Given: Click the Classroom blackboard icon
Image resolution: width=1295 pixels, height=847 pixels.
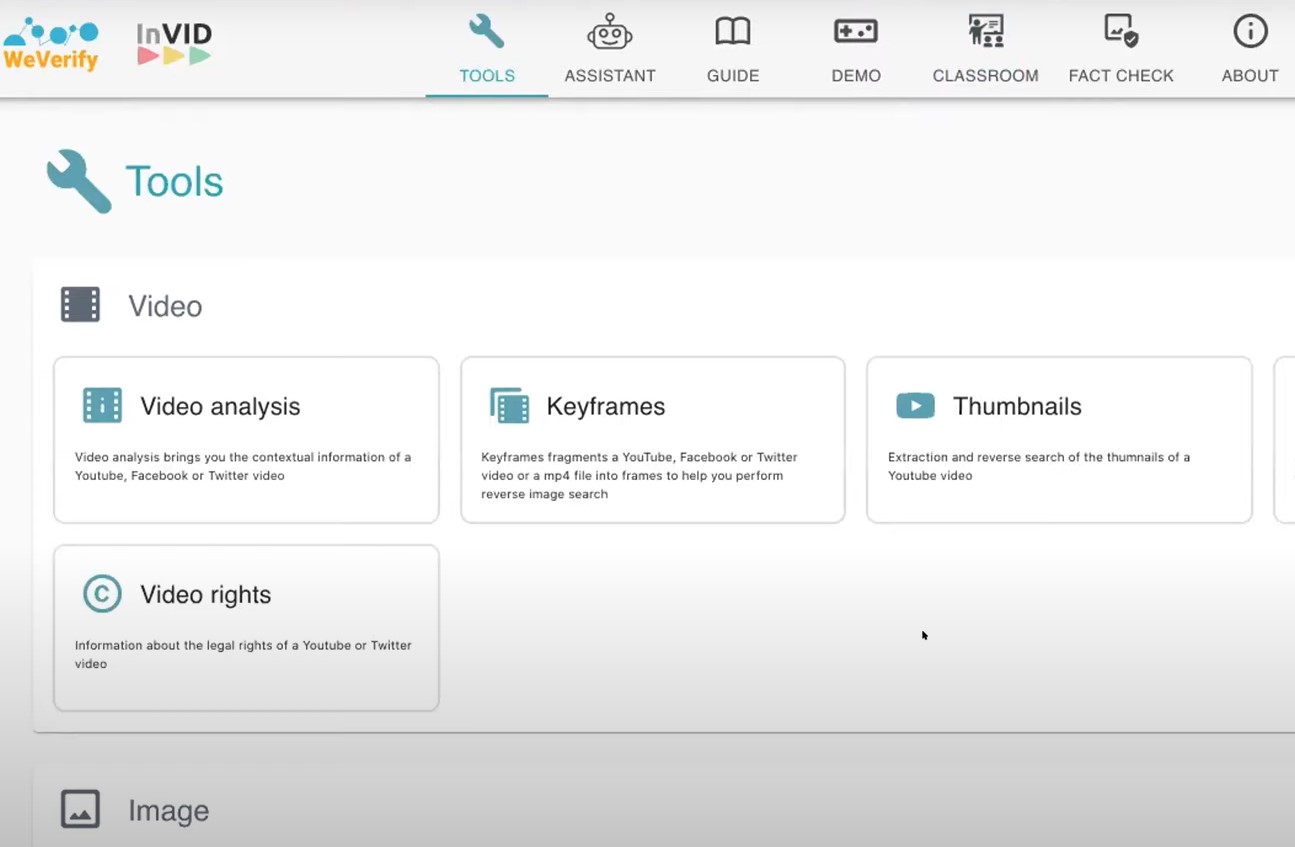Looking at the screenshot, I should pyautogui.click(x=985, y=31).
